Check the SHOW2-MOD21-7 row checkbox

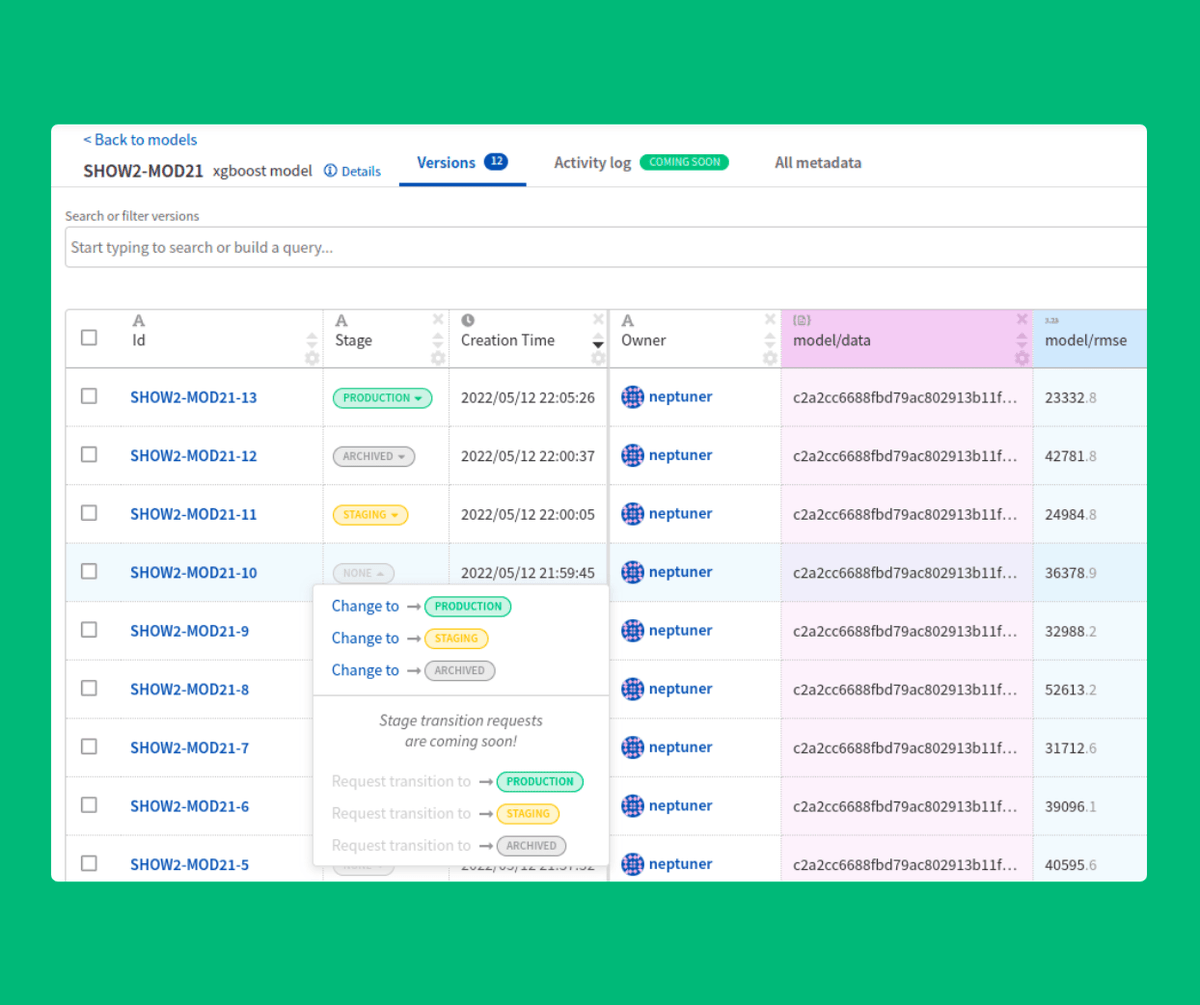[89, 746]
